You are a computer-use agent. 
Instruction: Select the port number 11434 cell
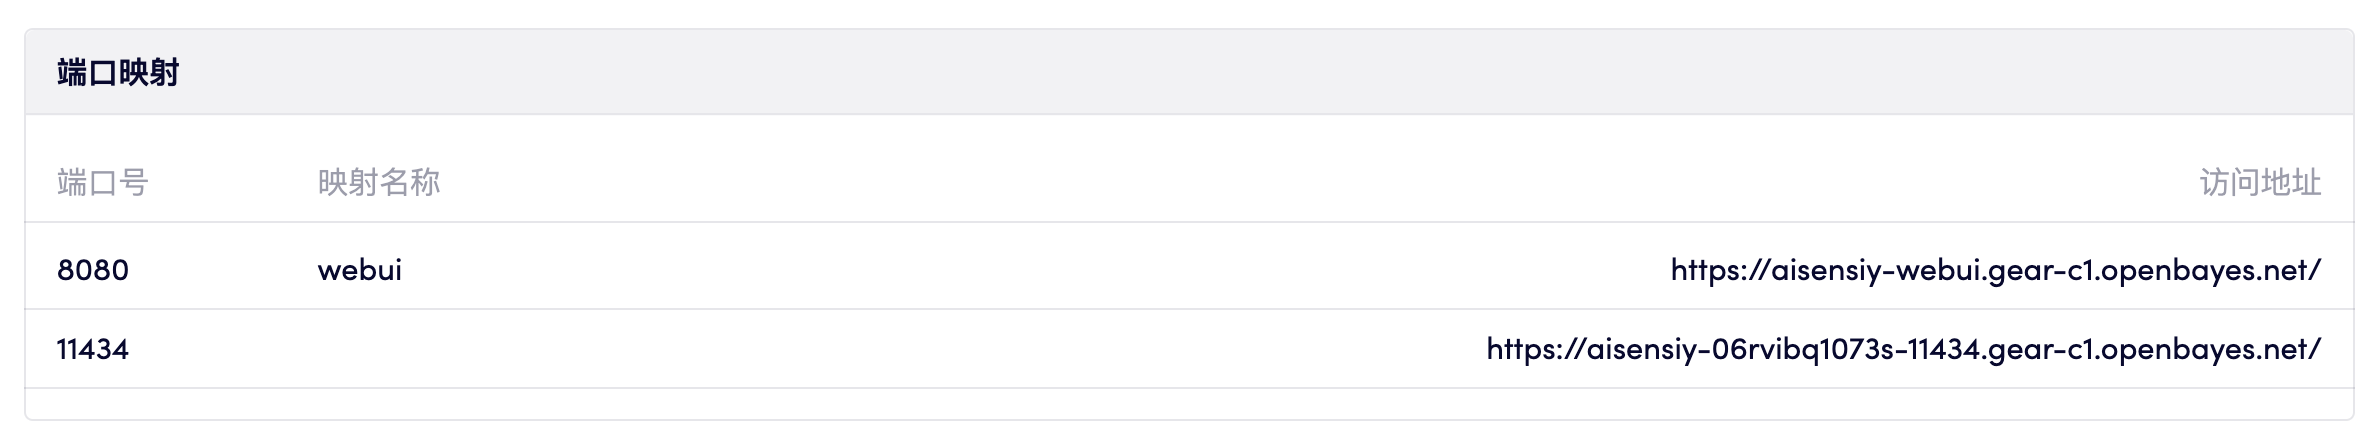(x=93, y=349)
